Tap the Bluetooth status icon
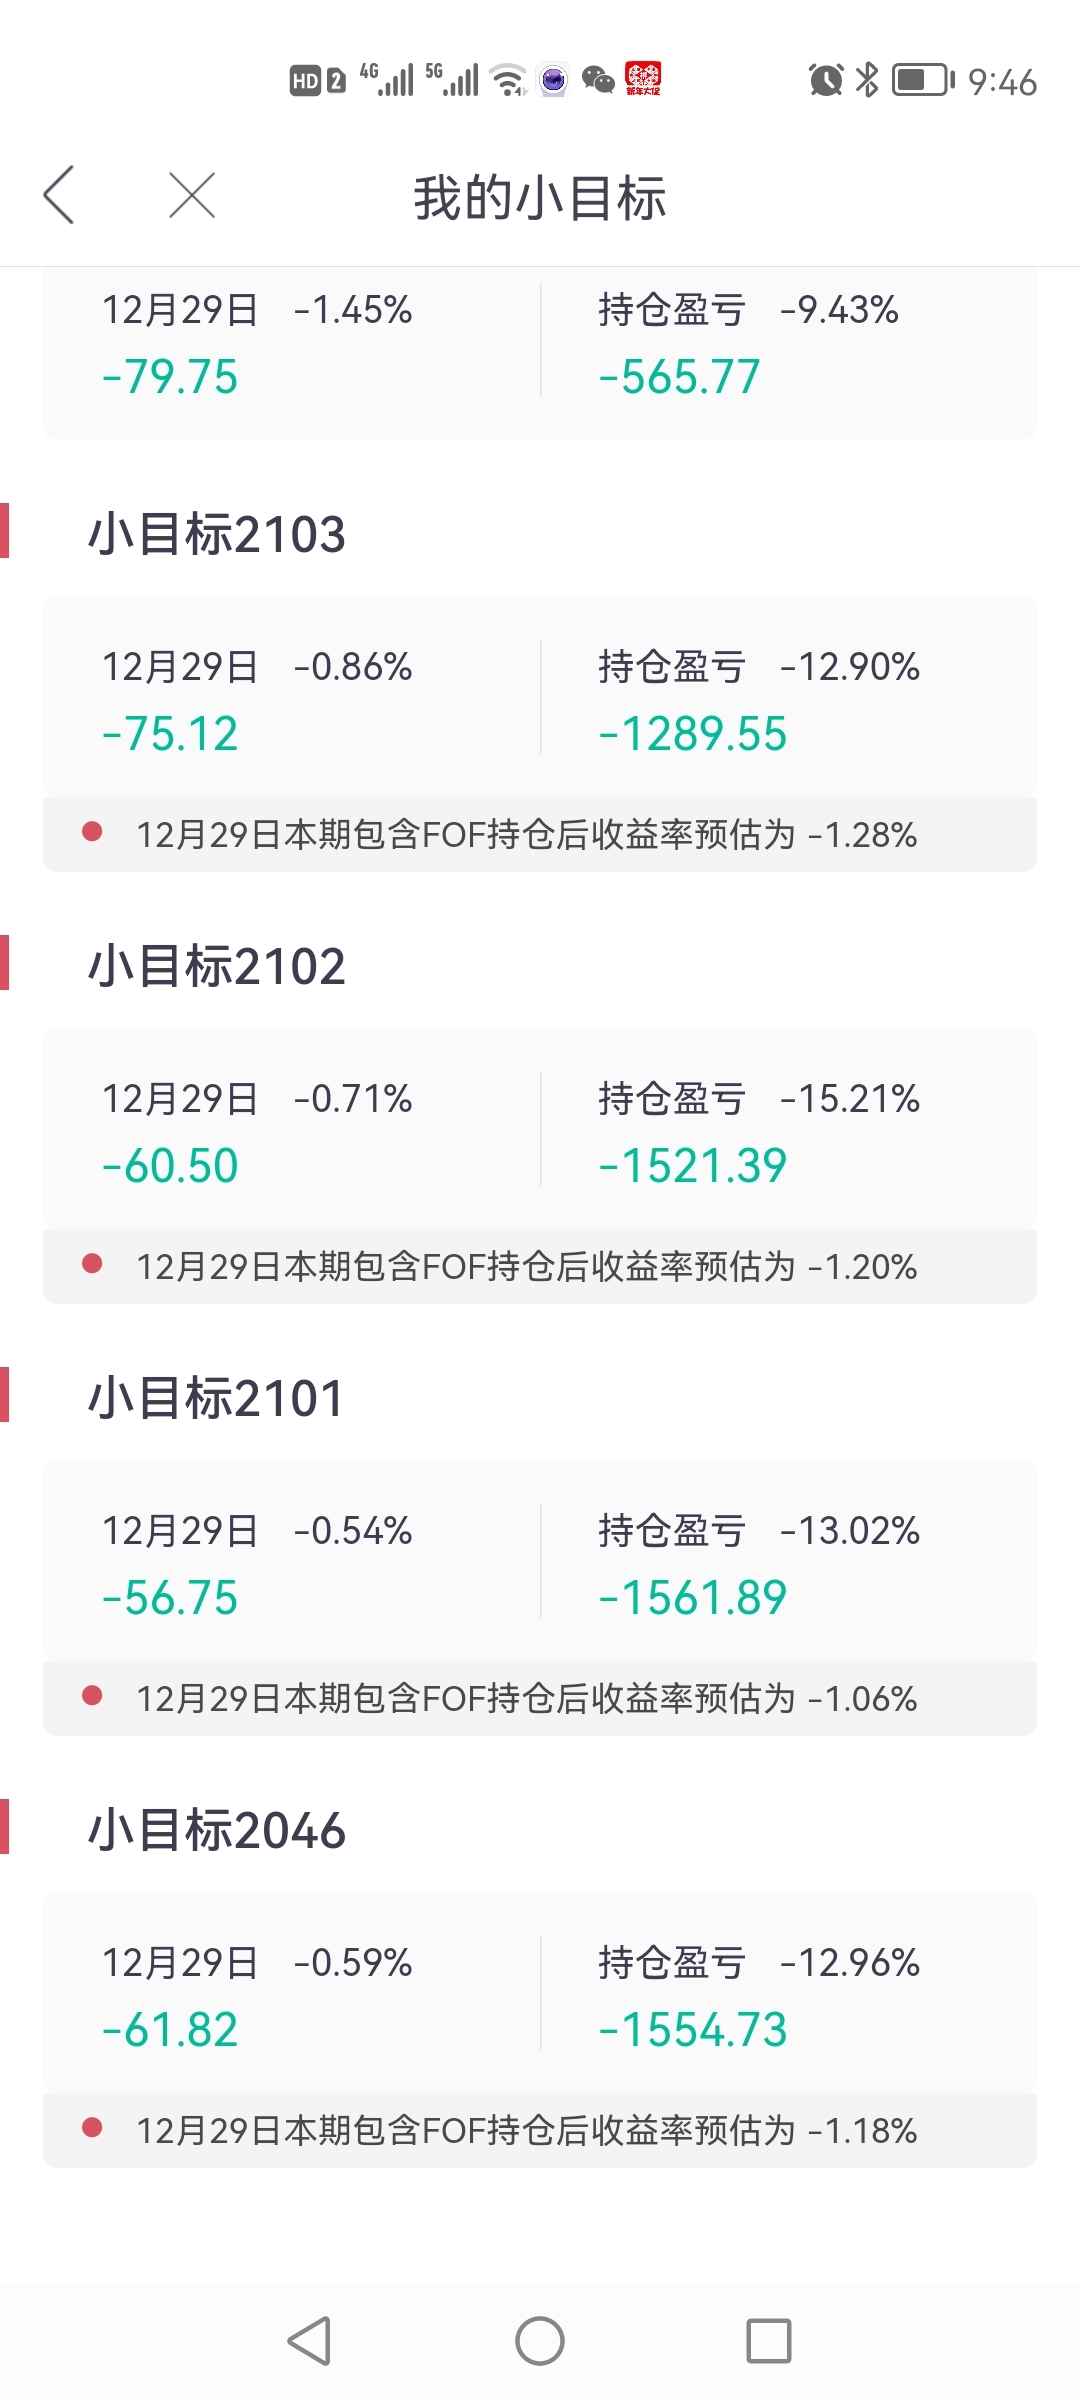This screenshot has width=1080, height=2400. point(867,79)
